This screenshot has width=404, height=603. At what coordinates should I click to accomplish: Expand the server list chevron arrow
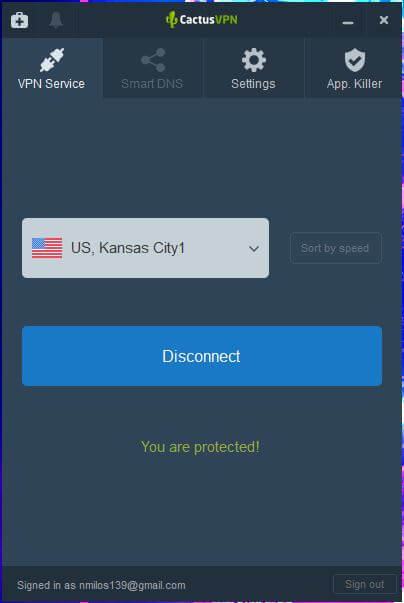[x=254, y=249]
